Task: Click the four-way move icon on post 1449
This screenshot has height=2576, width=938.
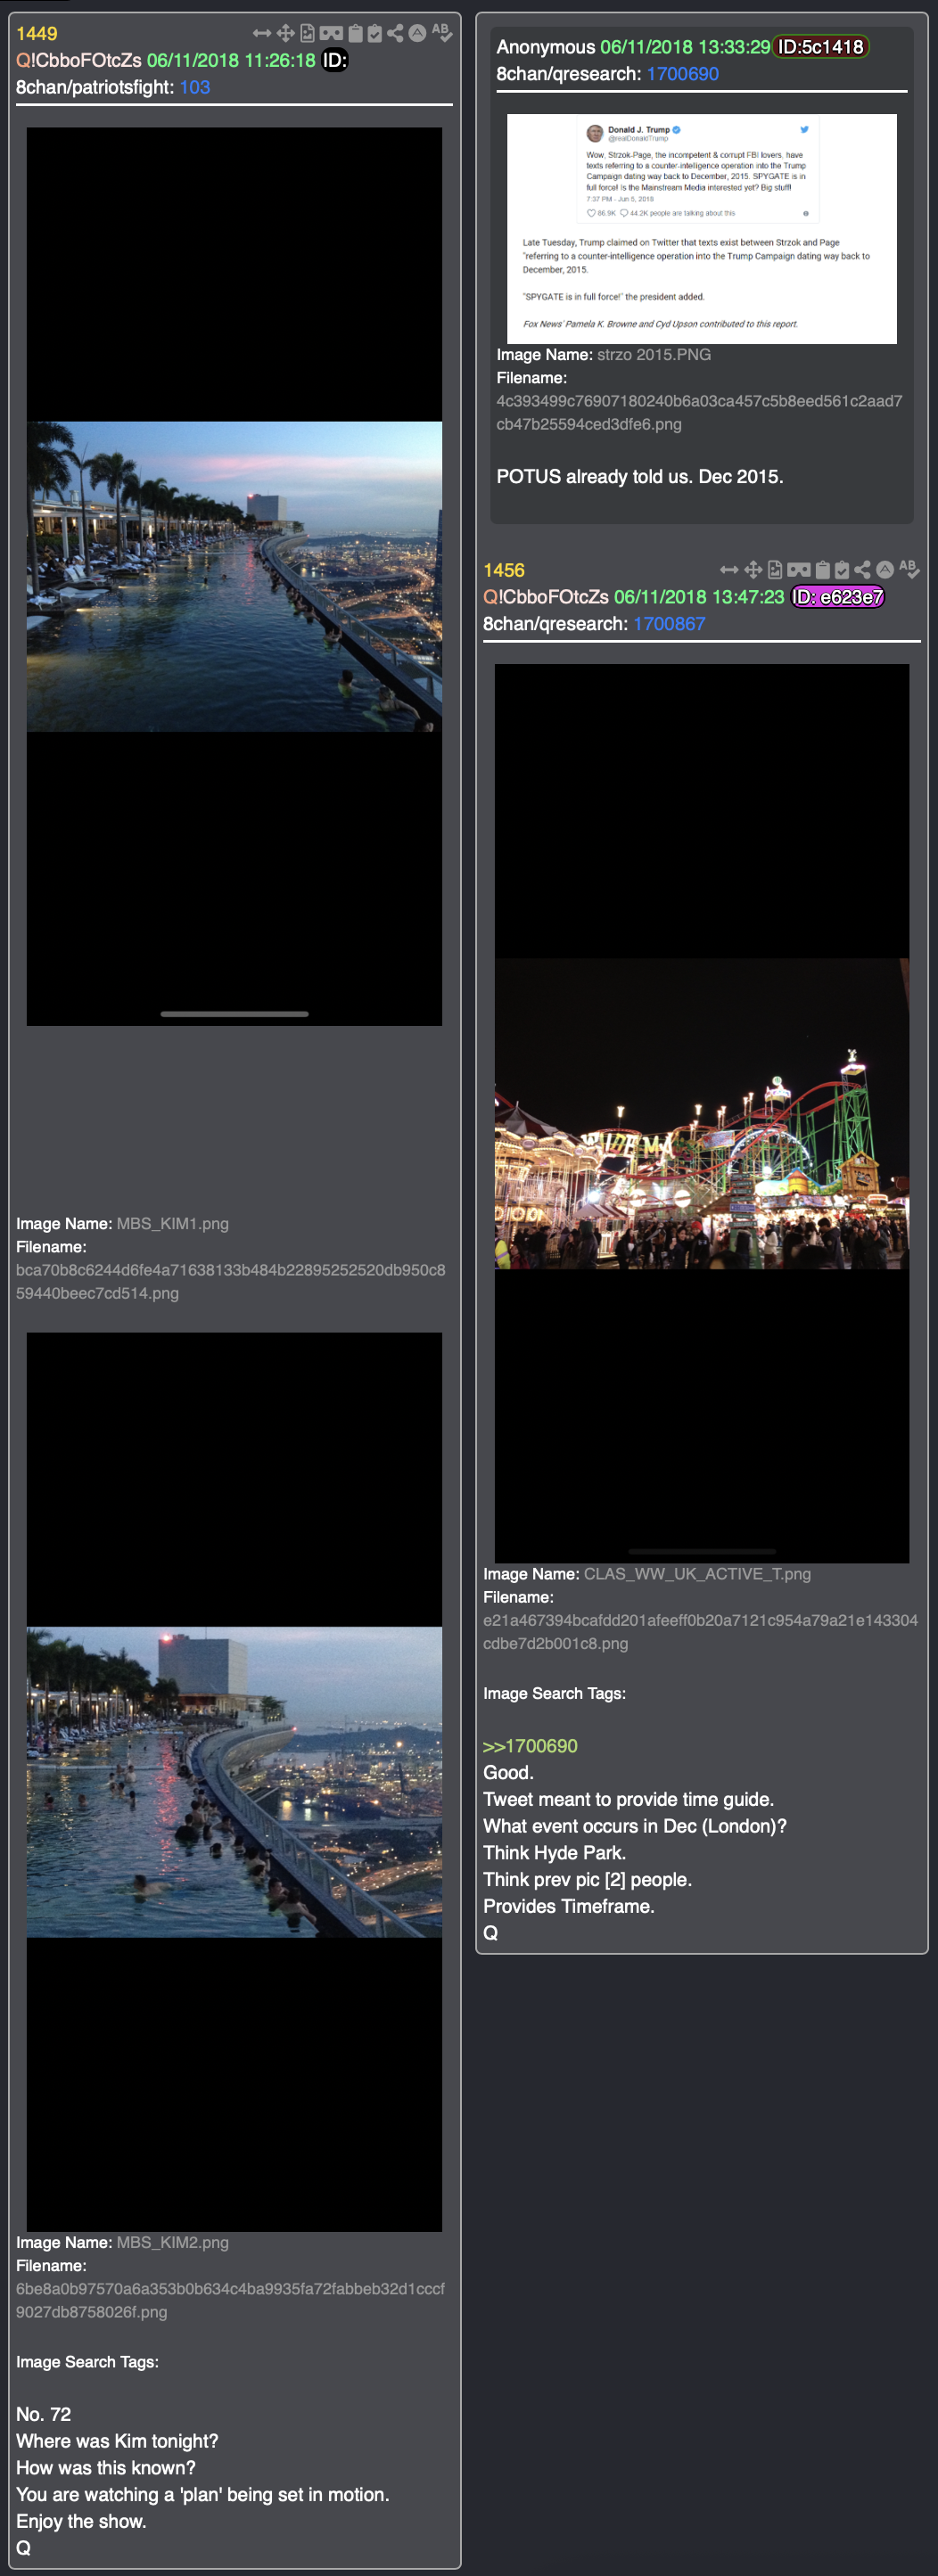Action: pos(286,34)
